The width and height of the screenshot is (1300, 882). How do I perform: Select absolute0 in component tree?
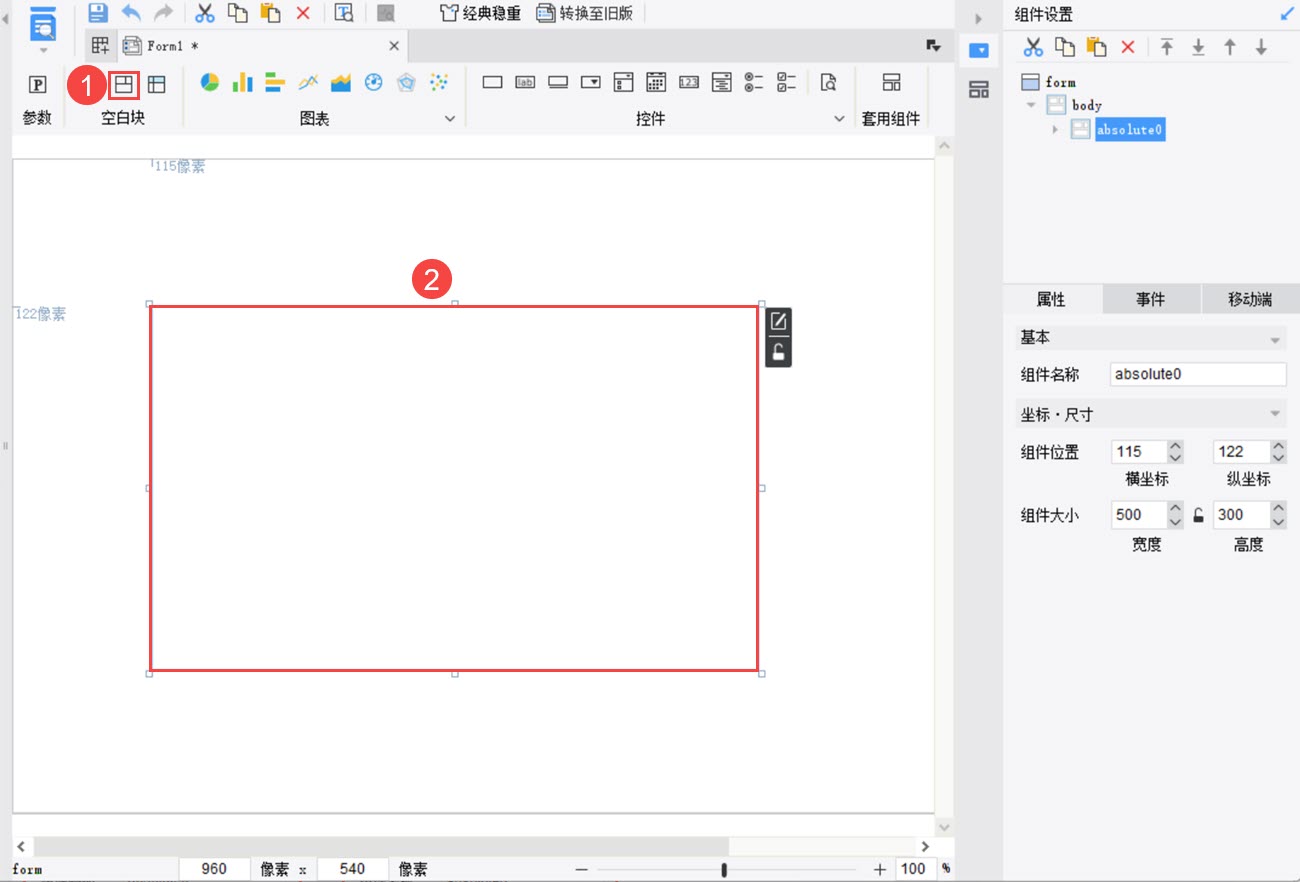tap(1130, 129)
